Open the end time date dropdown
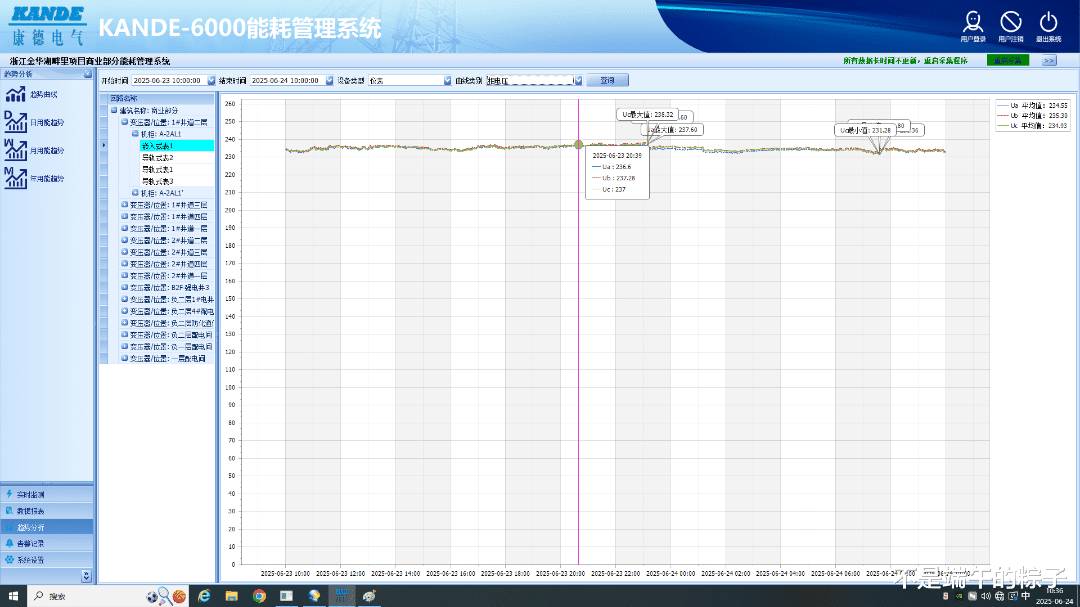 [x=329, y=81]
